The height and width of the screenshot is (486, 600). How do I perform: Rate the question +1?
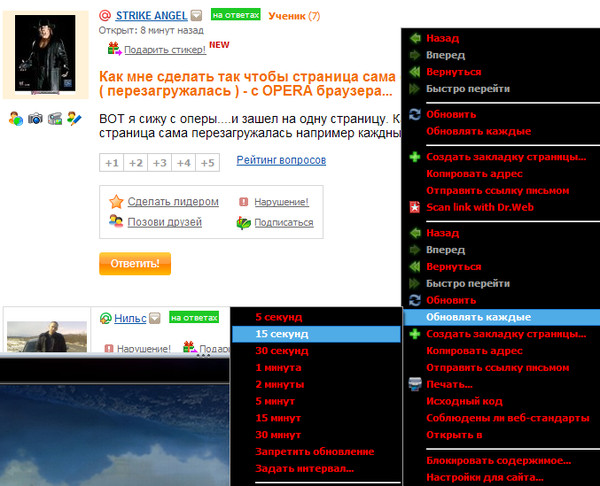coord(112,163)
